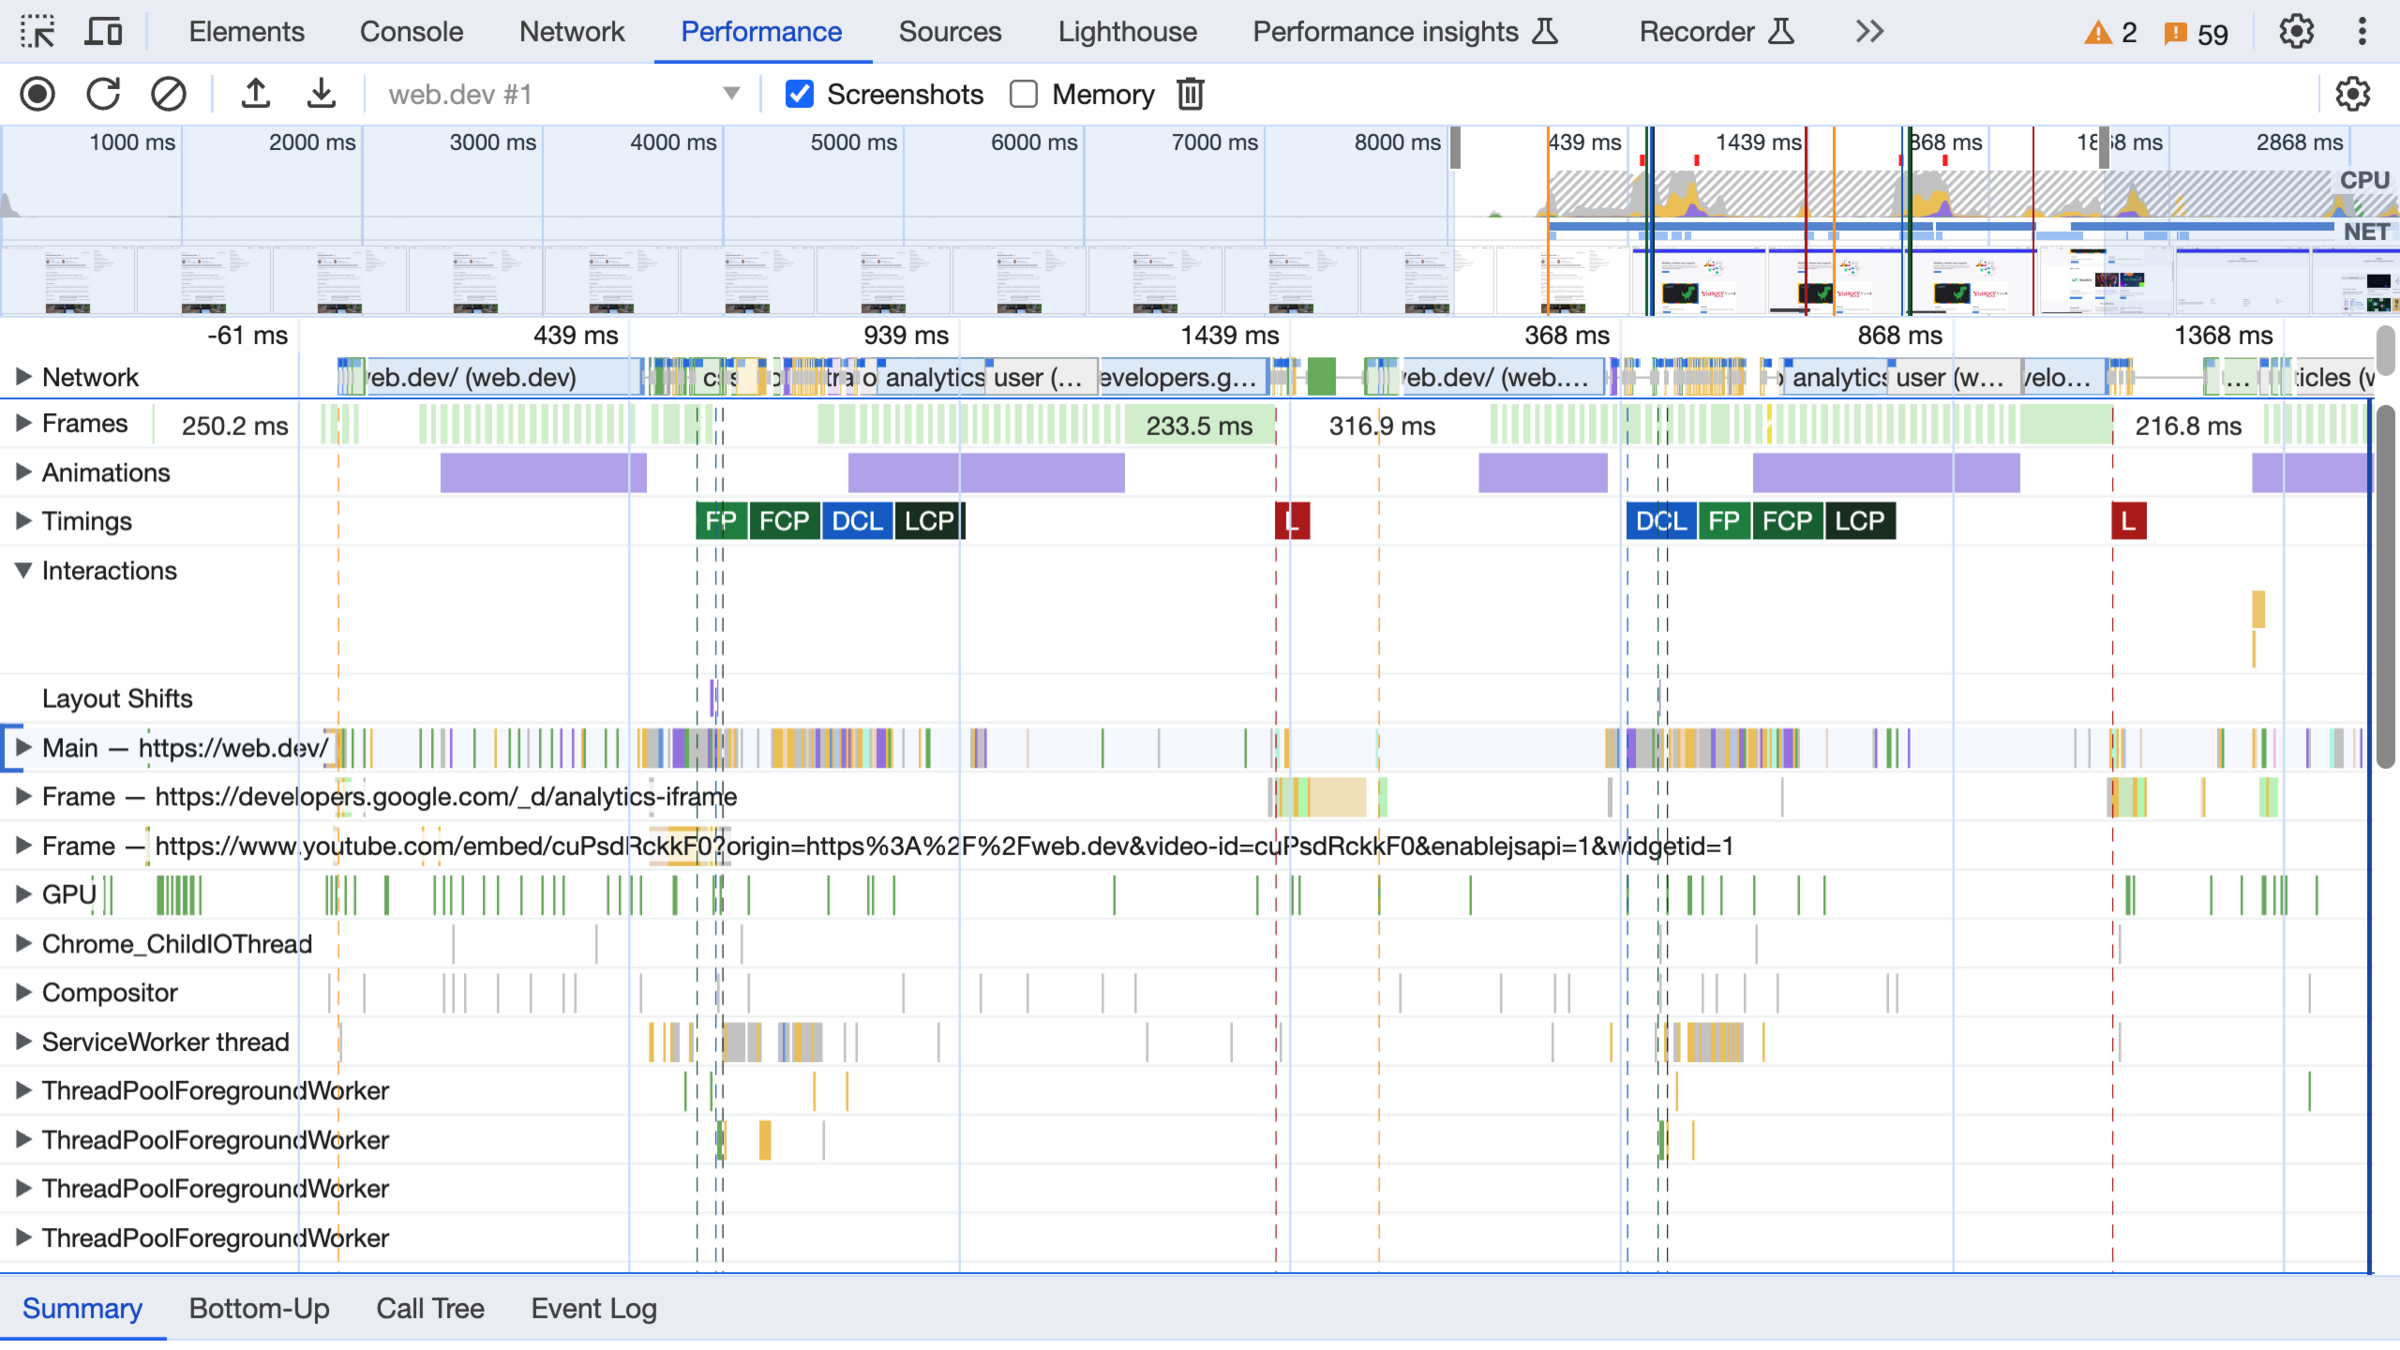This screenshot has height=1350, width=2400.
Task: Click the first LCP timing marker
Action: tap(929, 521)
